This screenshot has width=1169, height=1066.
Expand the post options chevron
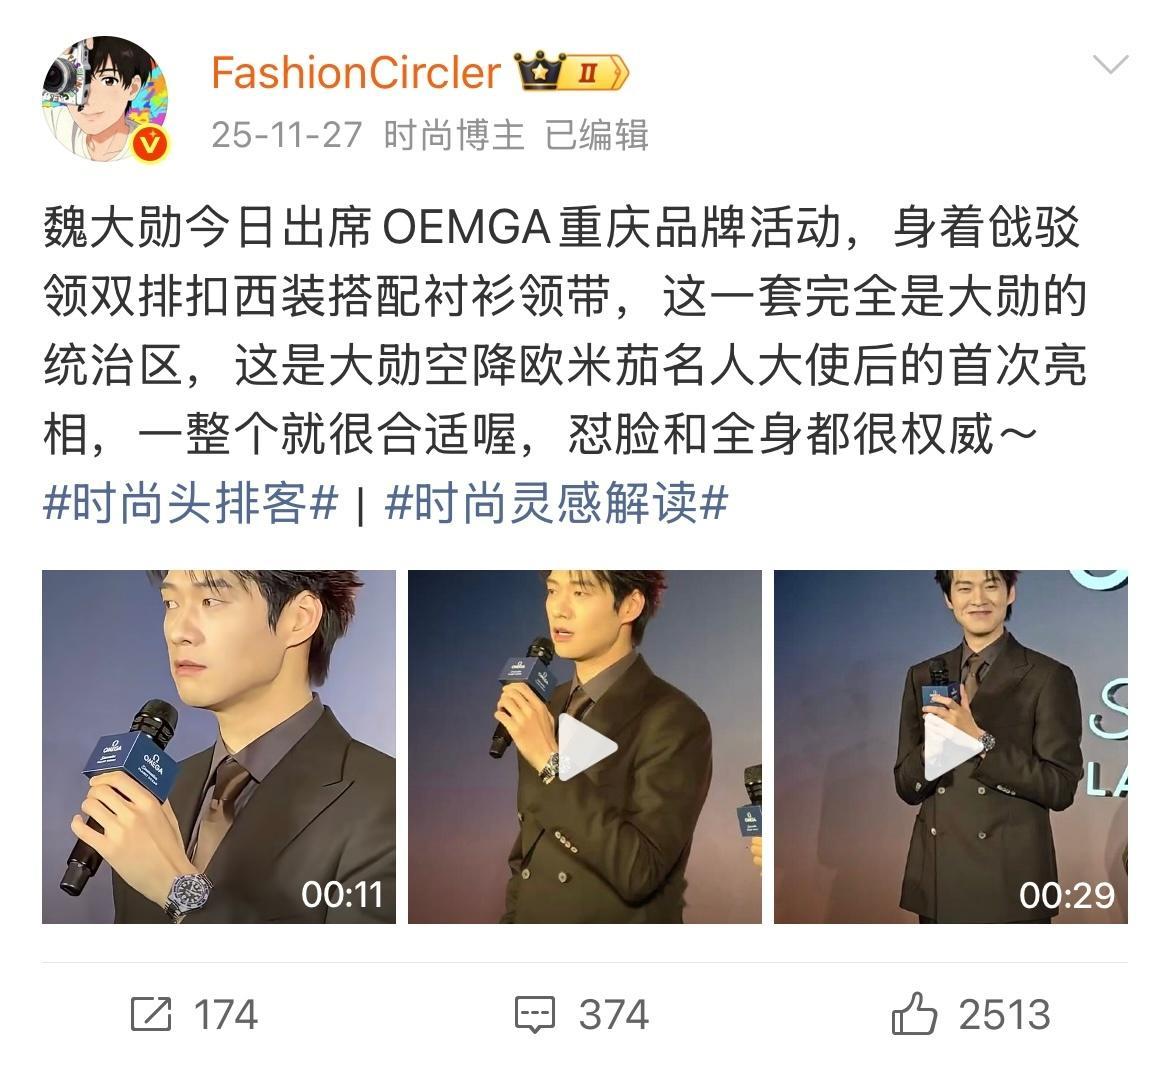(1110, 65)
